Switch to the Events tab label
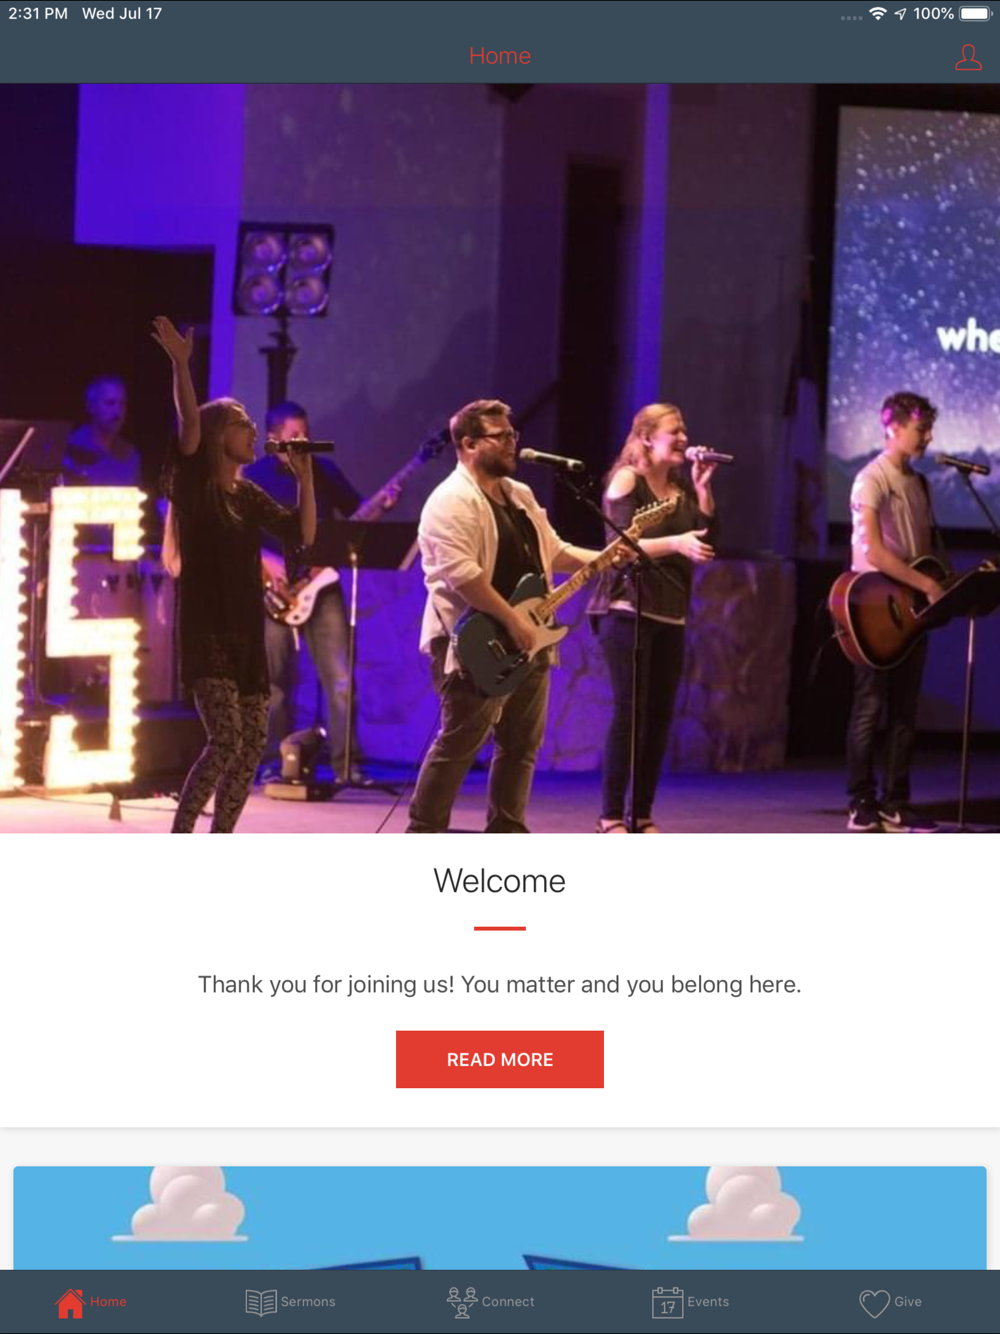 [x=708, y=1302]
